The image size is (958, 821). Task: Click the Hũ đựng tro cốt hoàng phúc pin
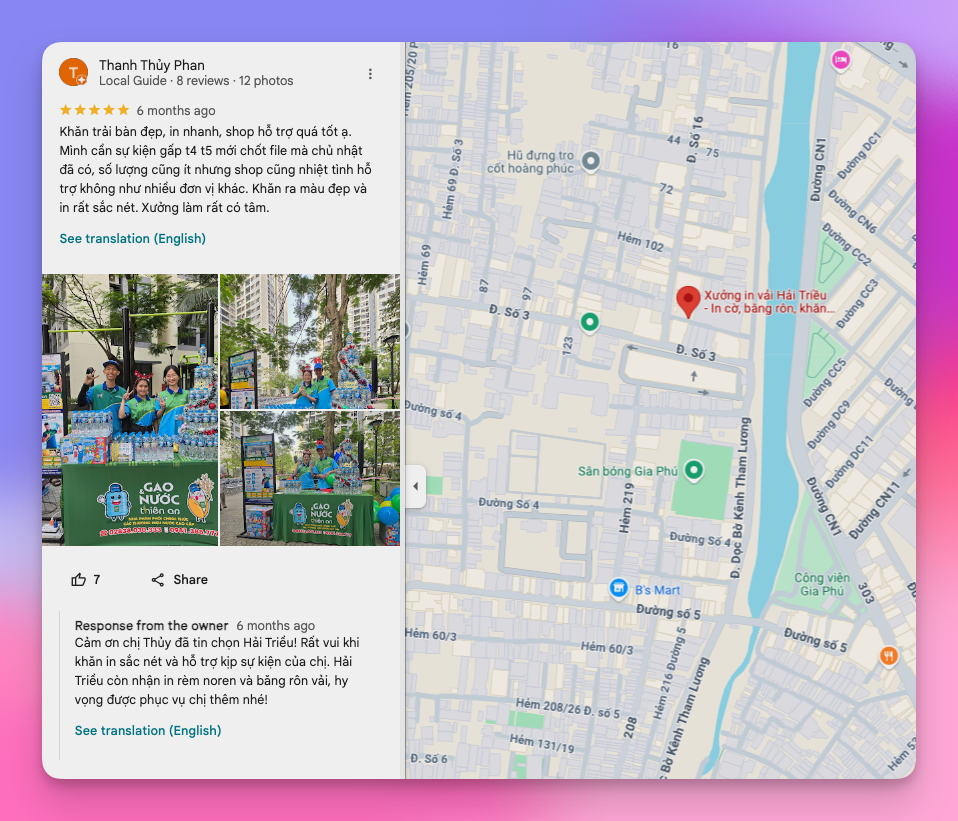click(x=590, y=161)
